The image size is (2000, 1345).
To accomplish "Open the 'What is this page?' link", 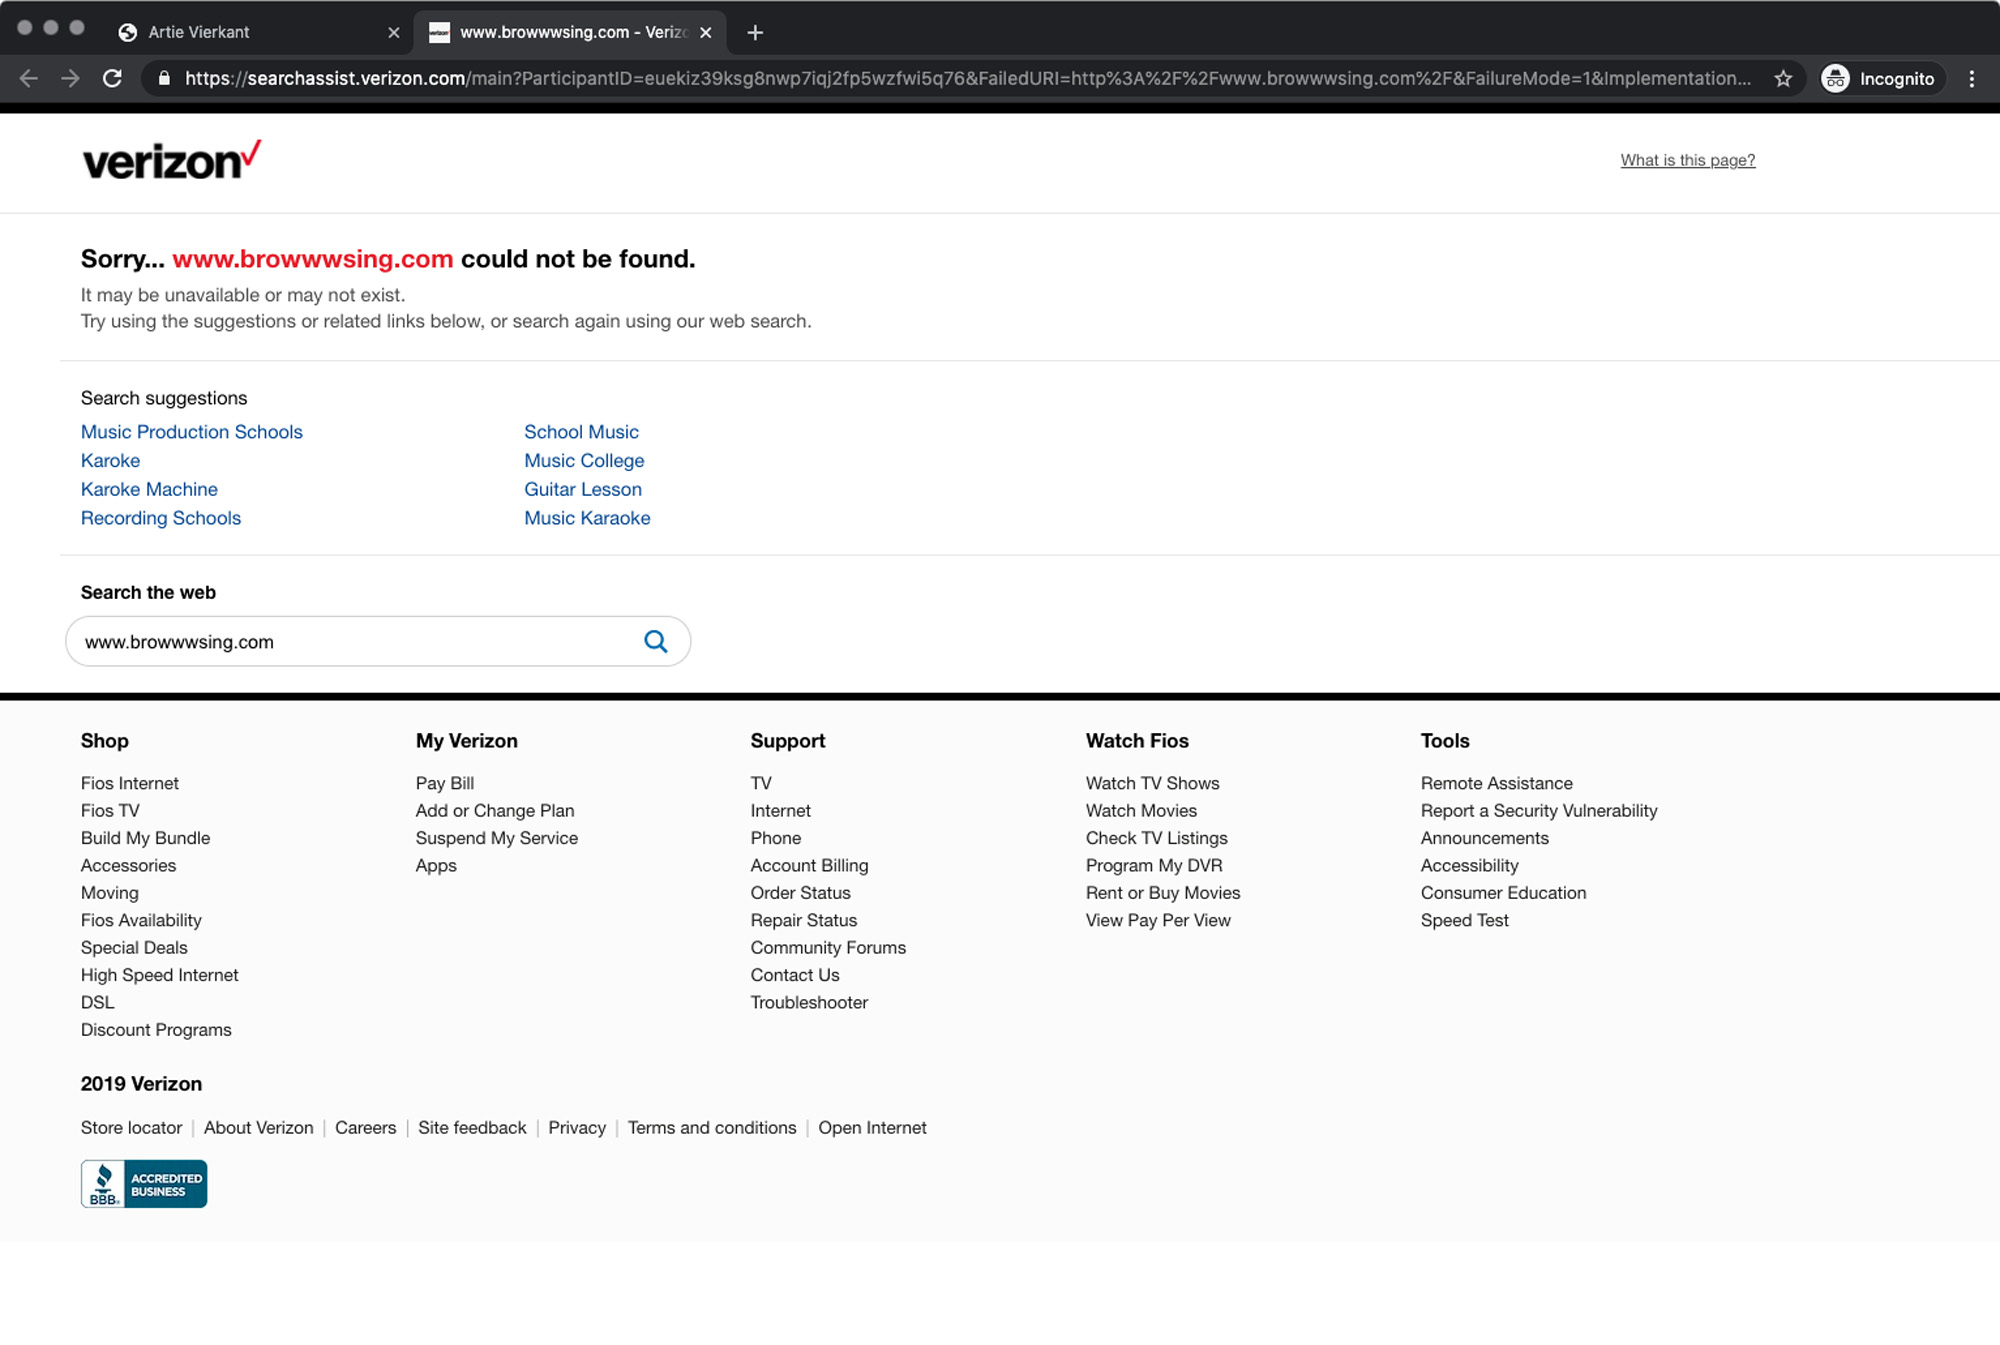I will (x=1687, y=160).
